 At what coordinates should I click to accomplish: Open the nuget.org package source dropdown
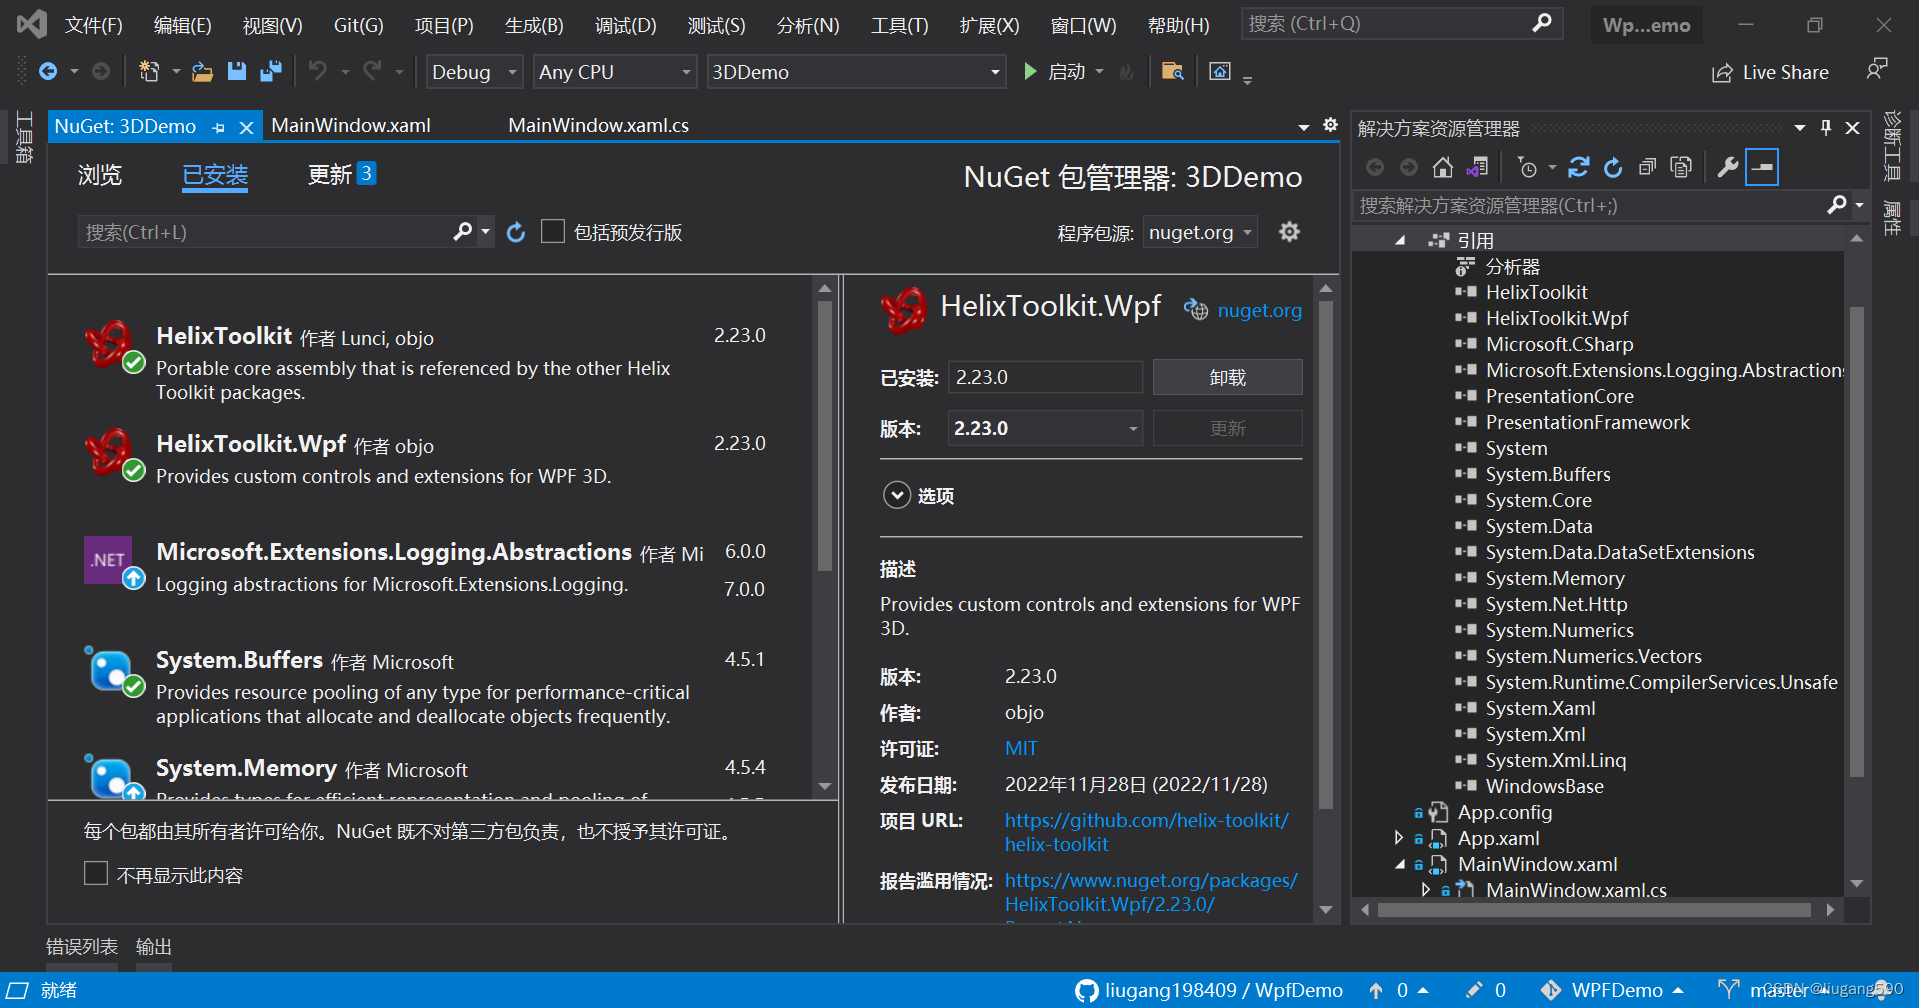(1200, 232)
